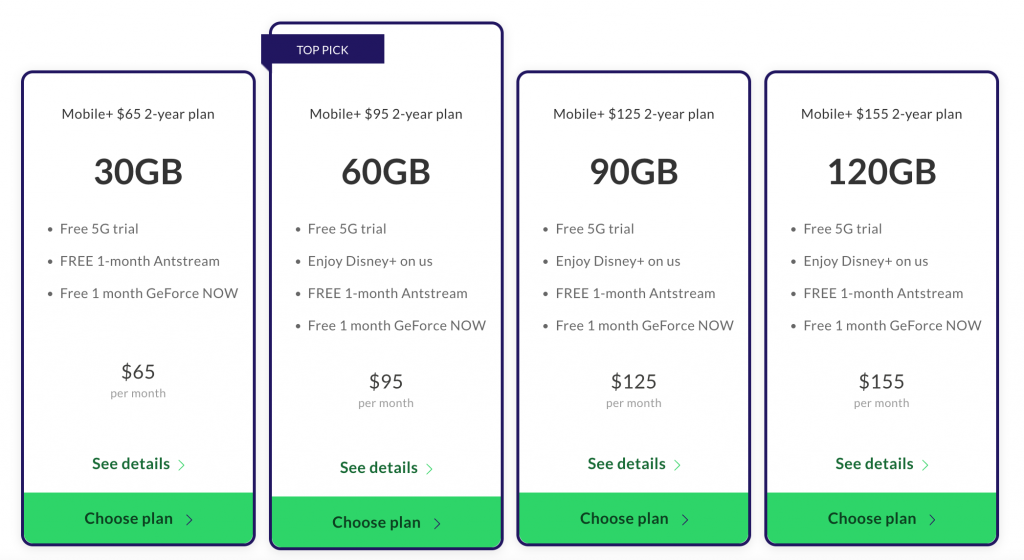Click arrow icon on 120GB Choose plan
1024x560 pixels.
(933, 519)
